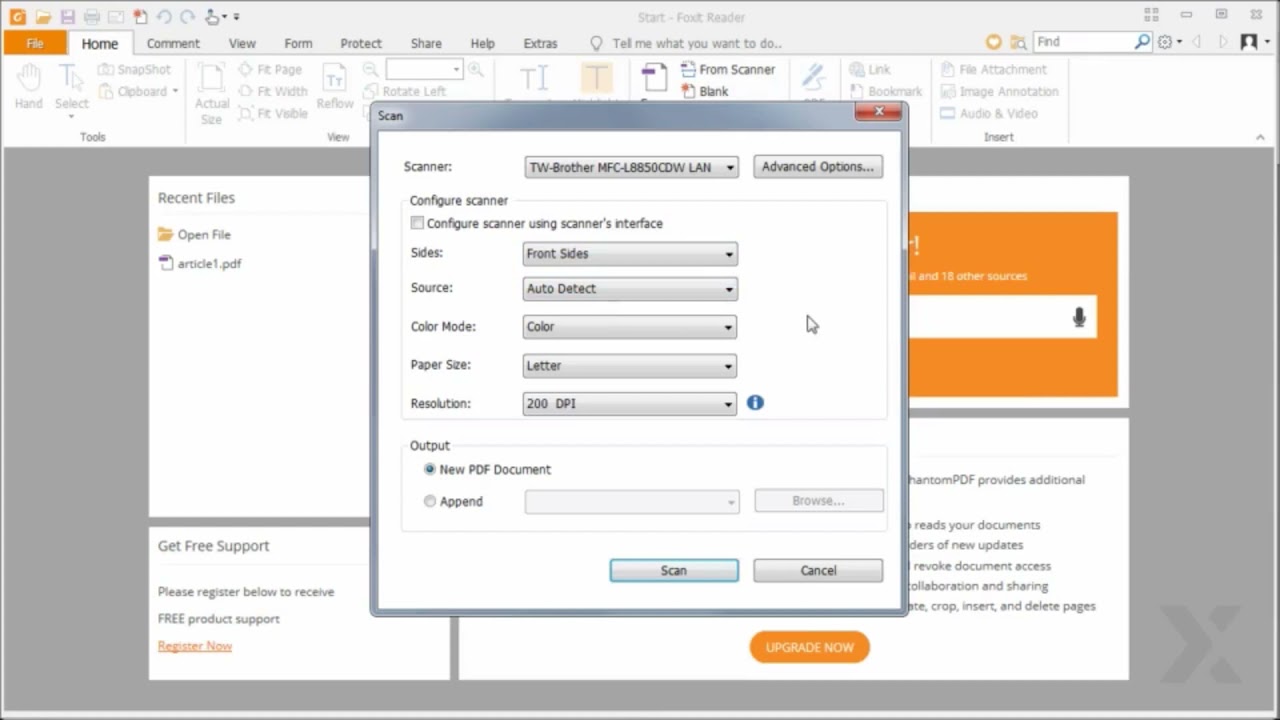Choose Fit Width view

click(x=273, y=91)
